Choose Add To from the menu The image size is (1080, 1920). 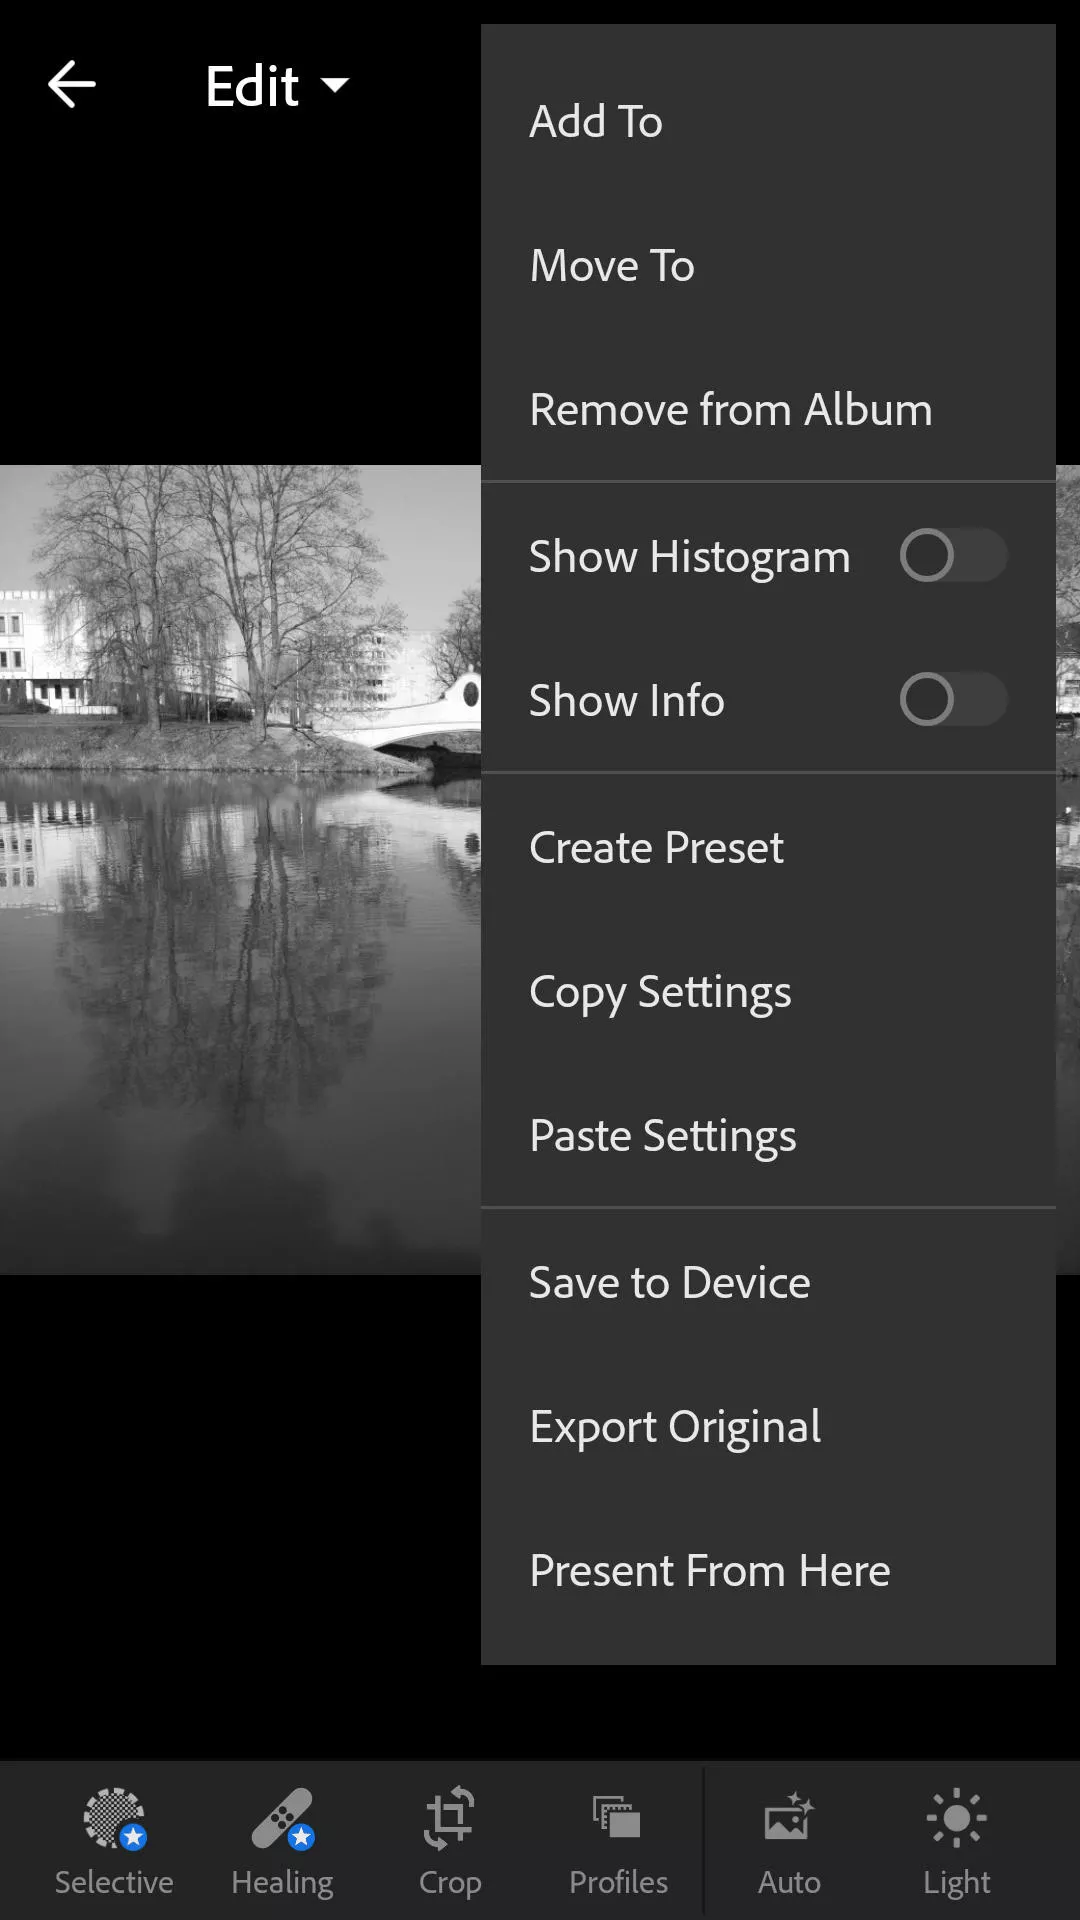point(768,122)
